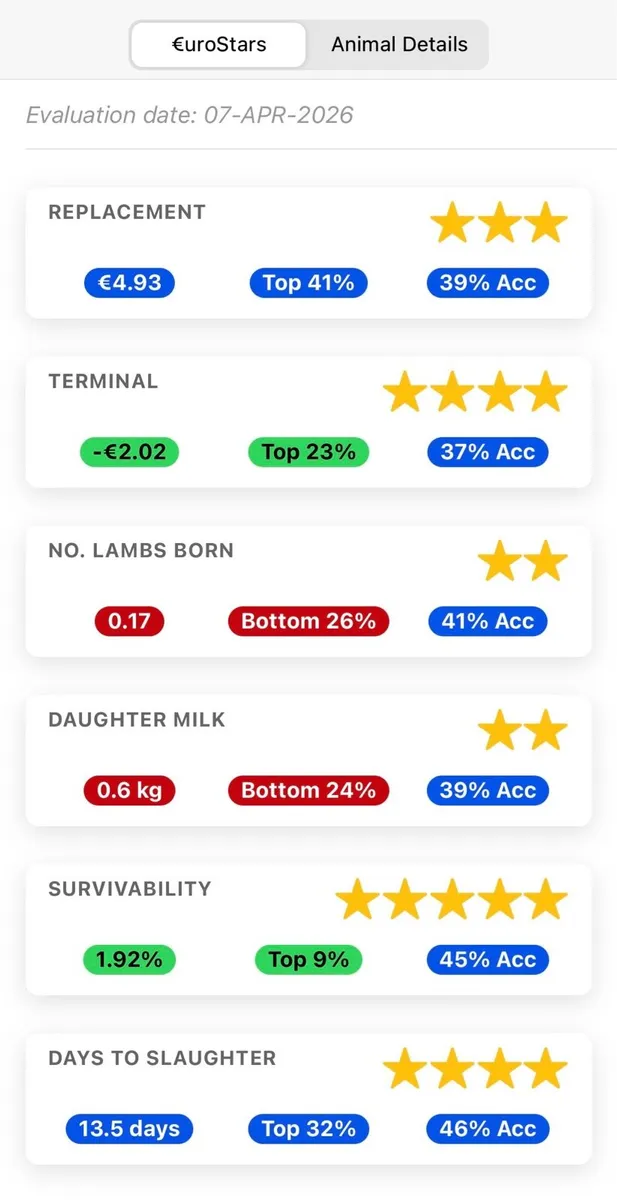This screenshot has width=617, height=1200.
Task: Click the Replacement three-star rating
Action: [x=499, y=223]
